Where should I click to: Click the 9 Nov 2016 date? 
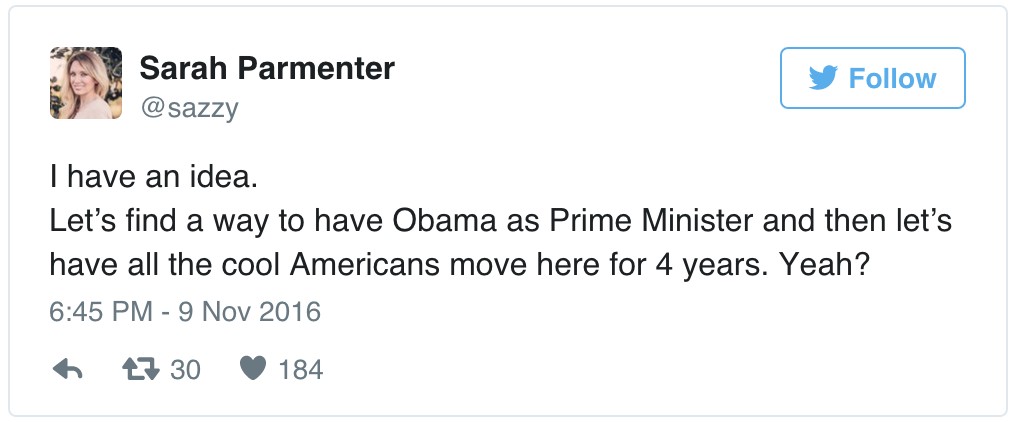[243, 311]
